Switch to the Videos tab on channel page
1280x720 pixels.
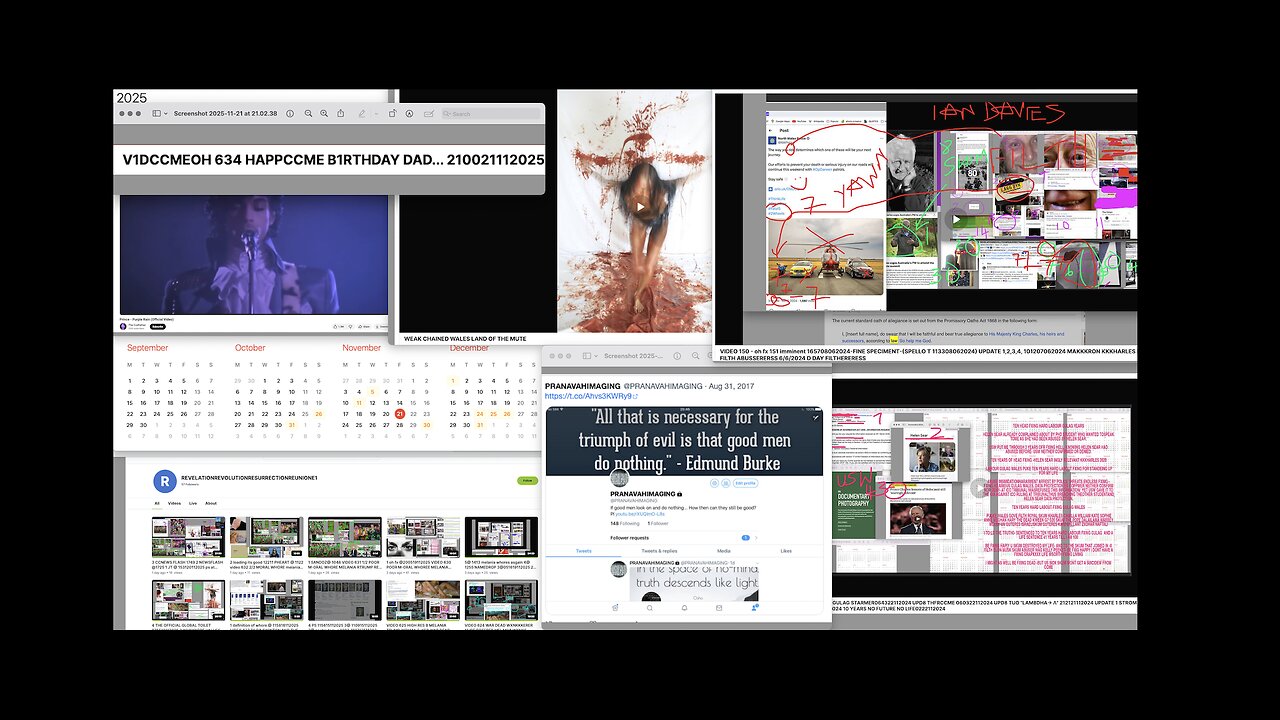[174, 503]
